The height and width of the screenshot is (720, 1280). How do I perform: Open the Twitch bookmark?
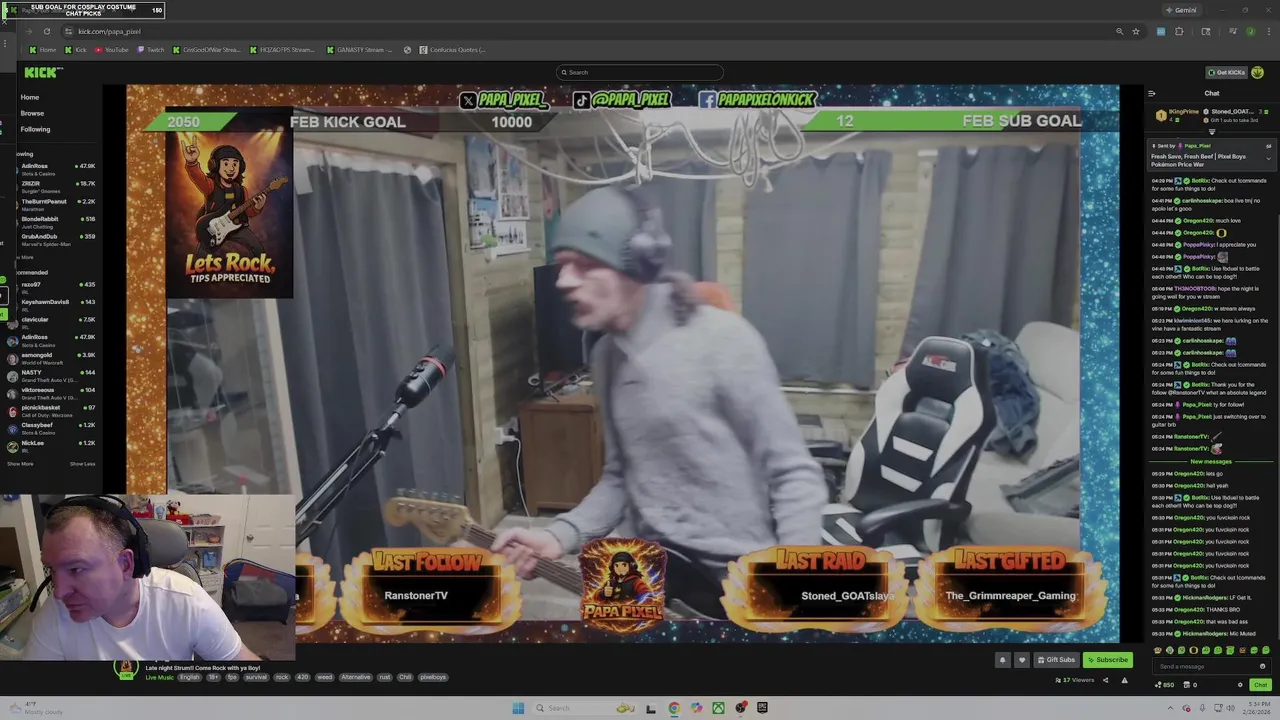(151, 50)
